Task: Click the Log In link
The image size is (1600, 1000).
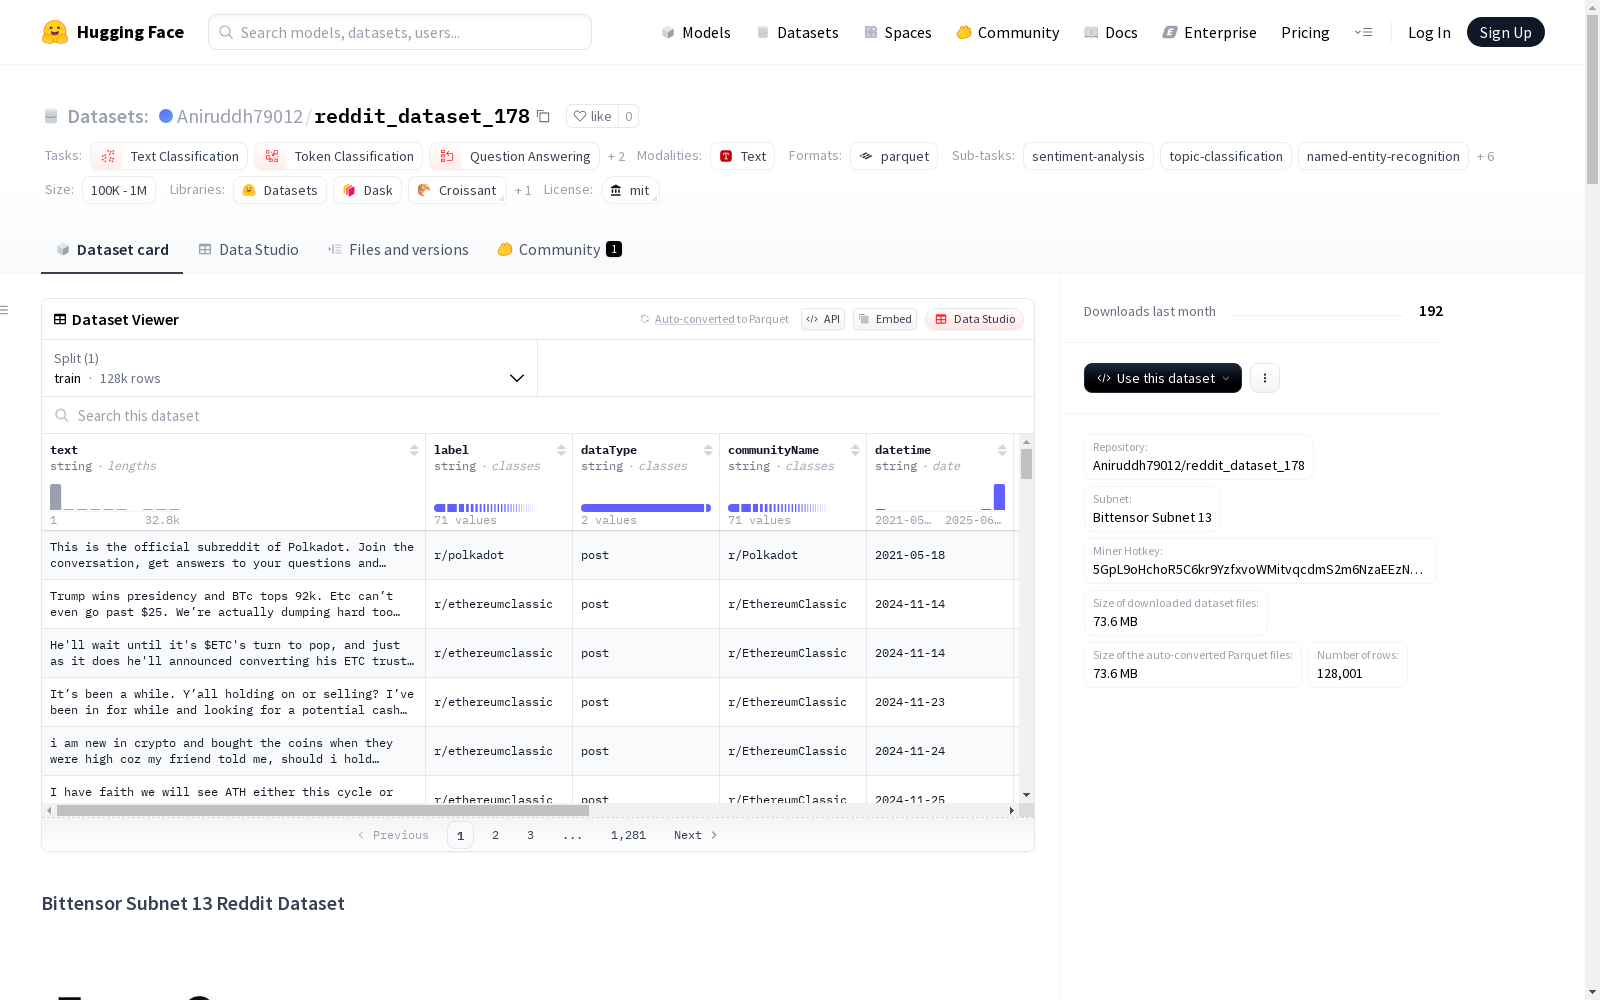Action: pos(1429,32)
